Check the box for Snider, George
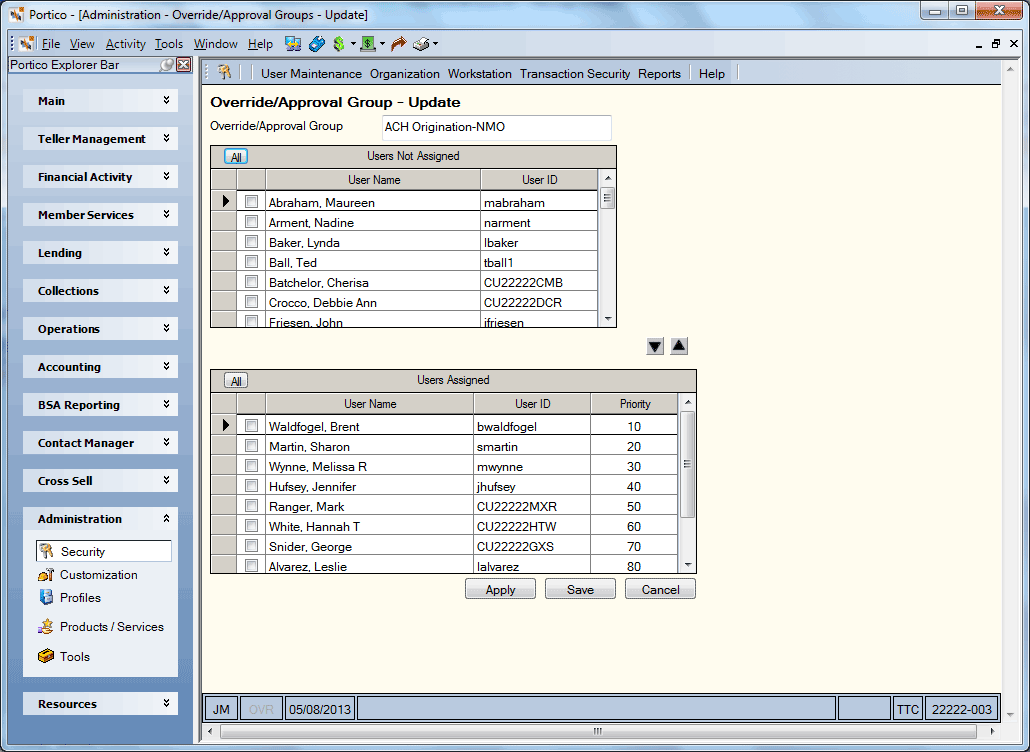This screenshot has height=752, width=1030. (251, 546)
